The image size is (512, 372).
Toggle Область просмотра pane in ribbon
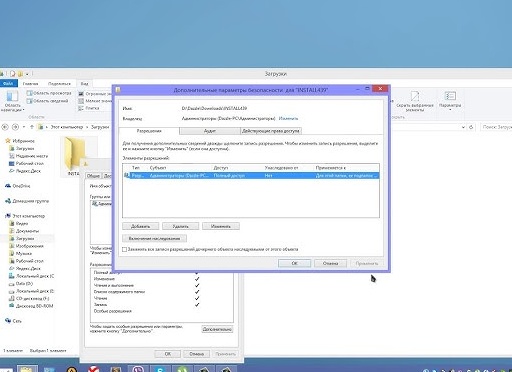[49, 93]
